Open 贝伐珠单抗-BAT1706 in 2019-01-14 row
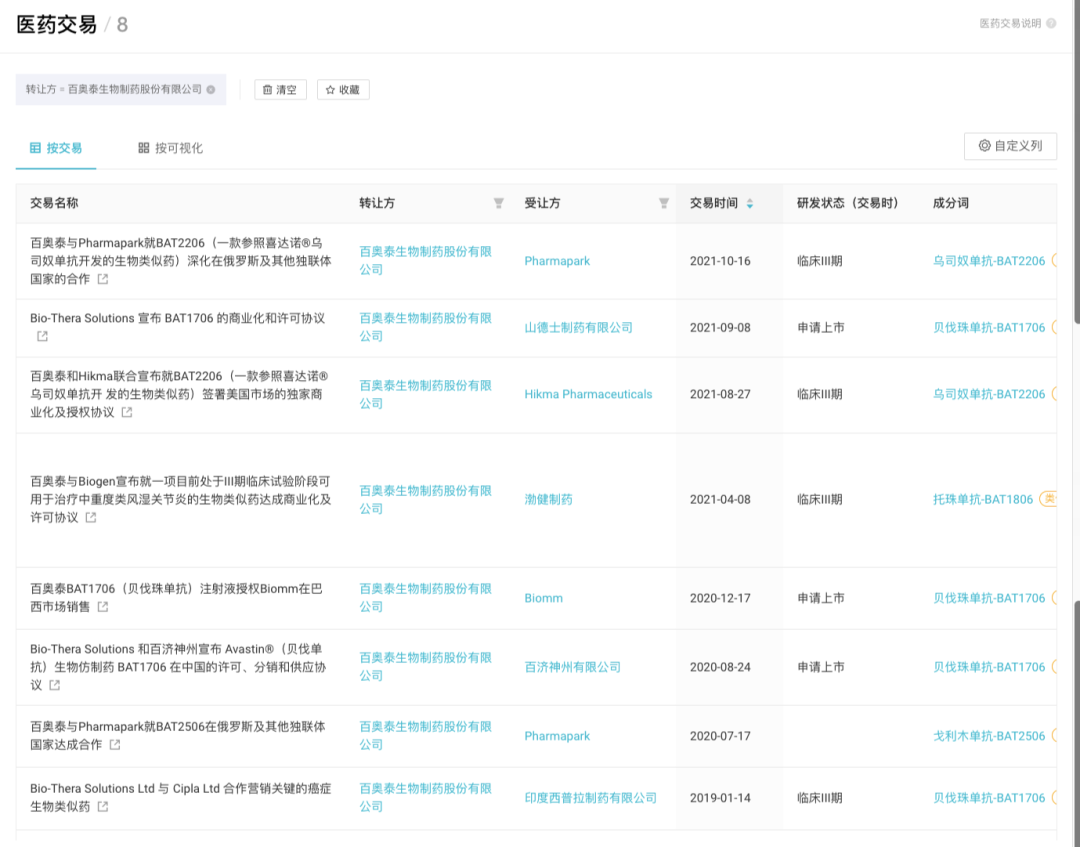The height and width of the screenshot is (847, 1080). (989, 798)
